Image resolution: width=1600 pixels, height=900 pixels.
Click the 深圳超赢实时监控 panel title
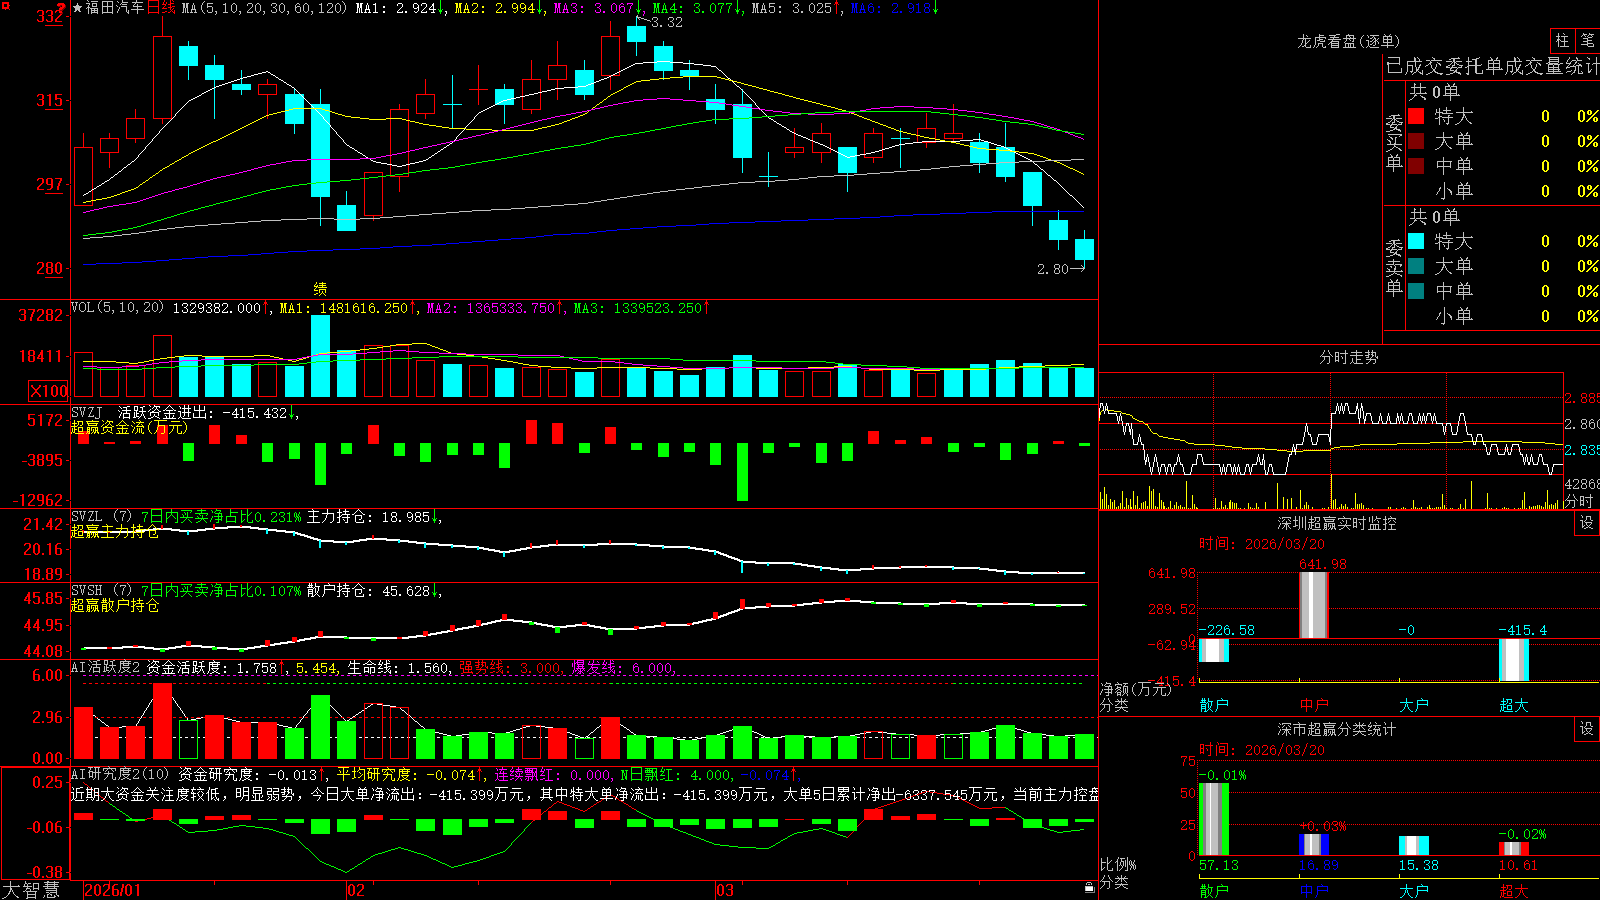pyautogui.click(x=1336, y=523)
